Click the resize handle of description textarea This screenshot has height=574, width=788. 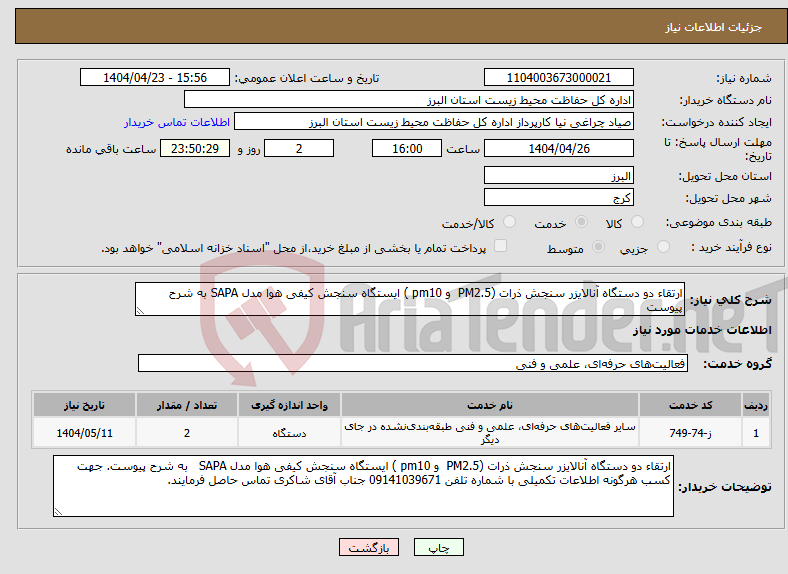click(140, 311)
